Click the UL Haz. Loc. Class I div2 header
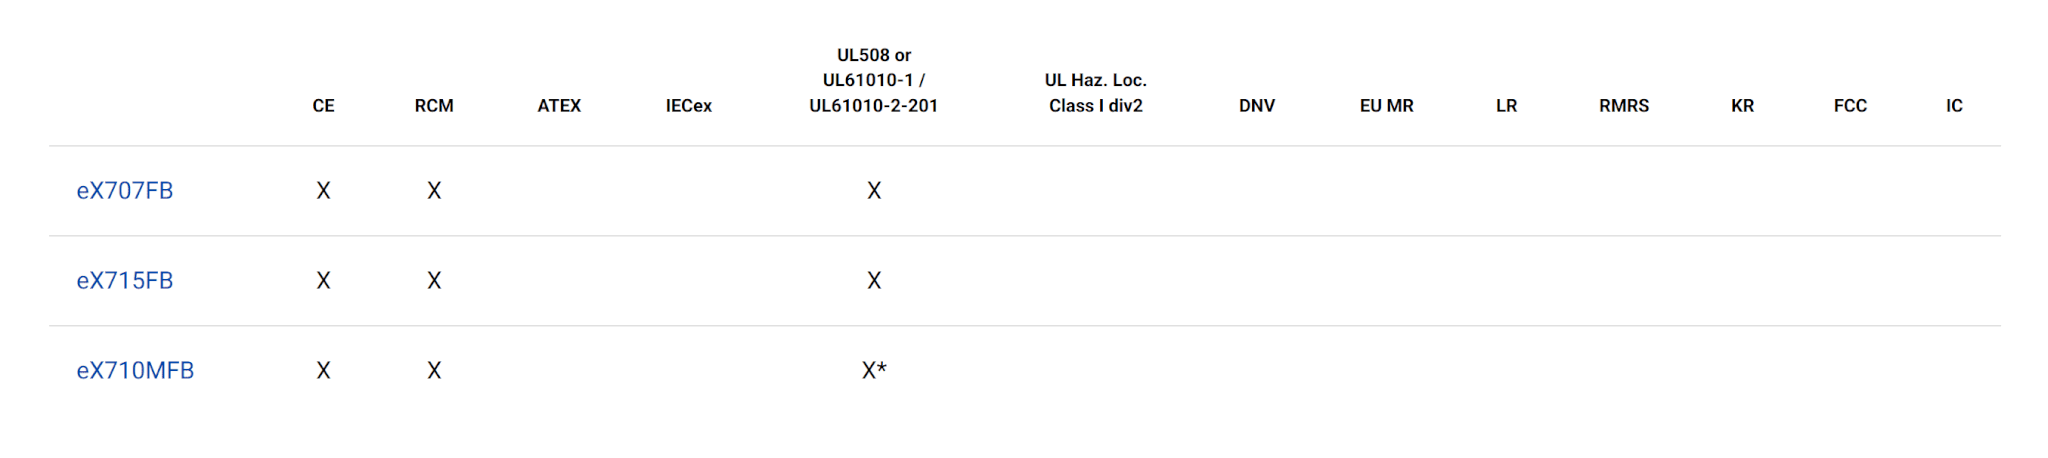This screenshot has height=458, width=2048. tap(1096, 93)
